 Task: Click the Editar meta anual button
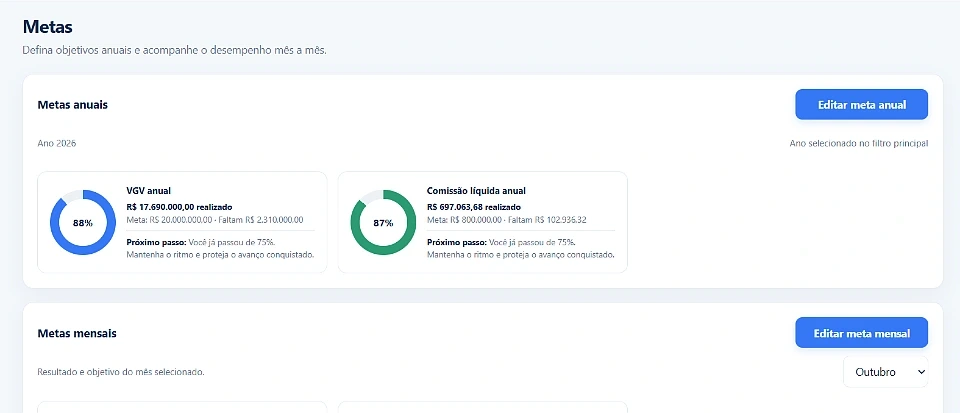pyautogui.click(x=861, y=105)
